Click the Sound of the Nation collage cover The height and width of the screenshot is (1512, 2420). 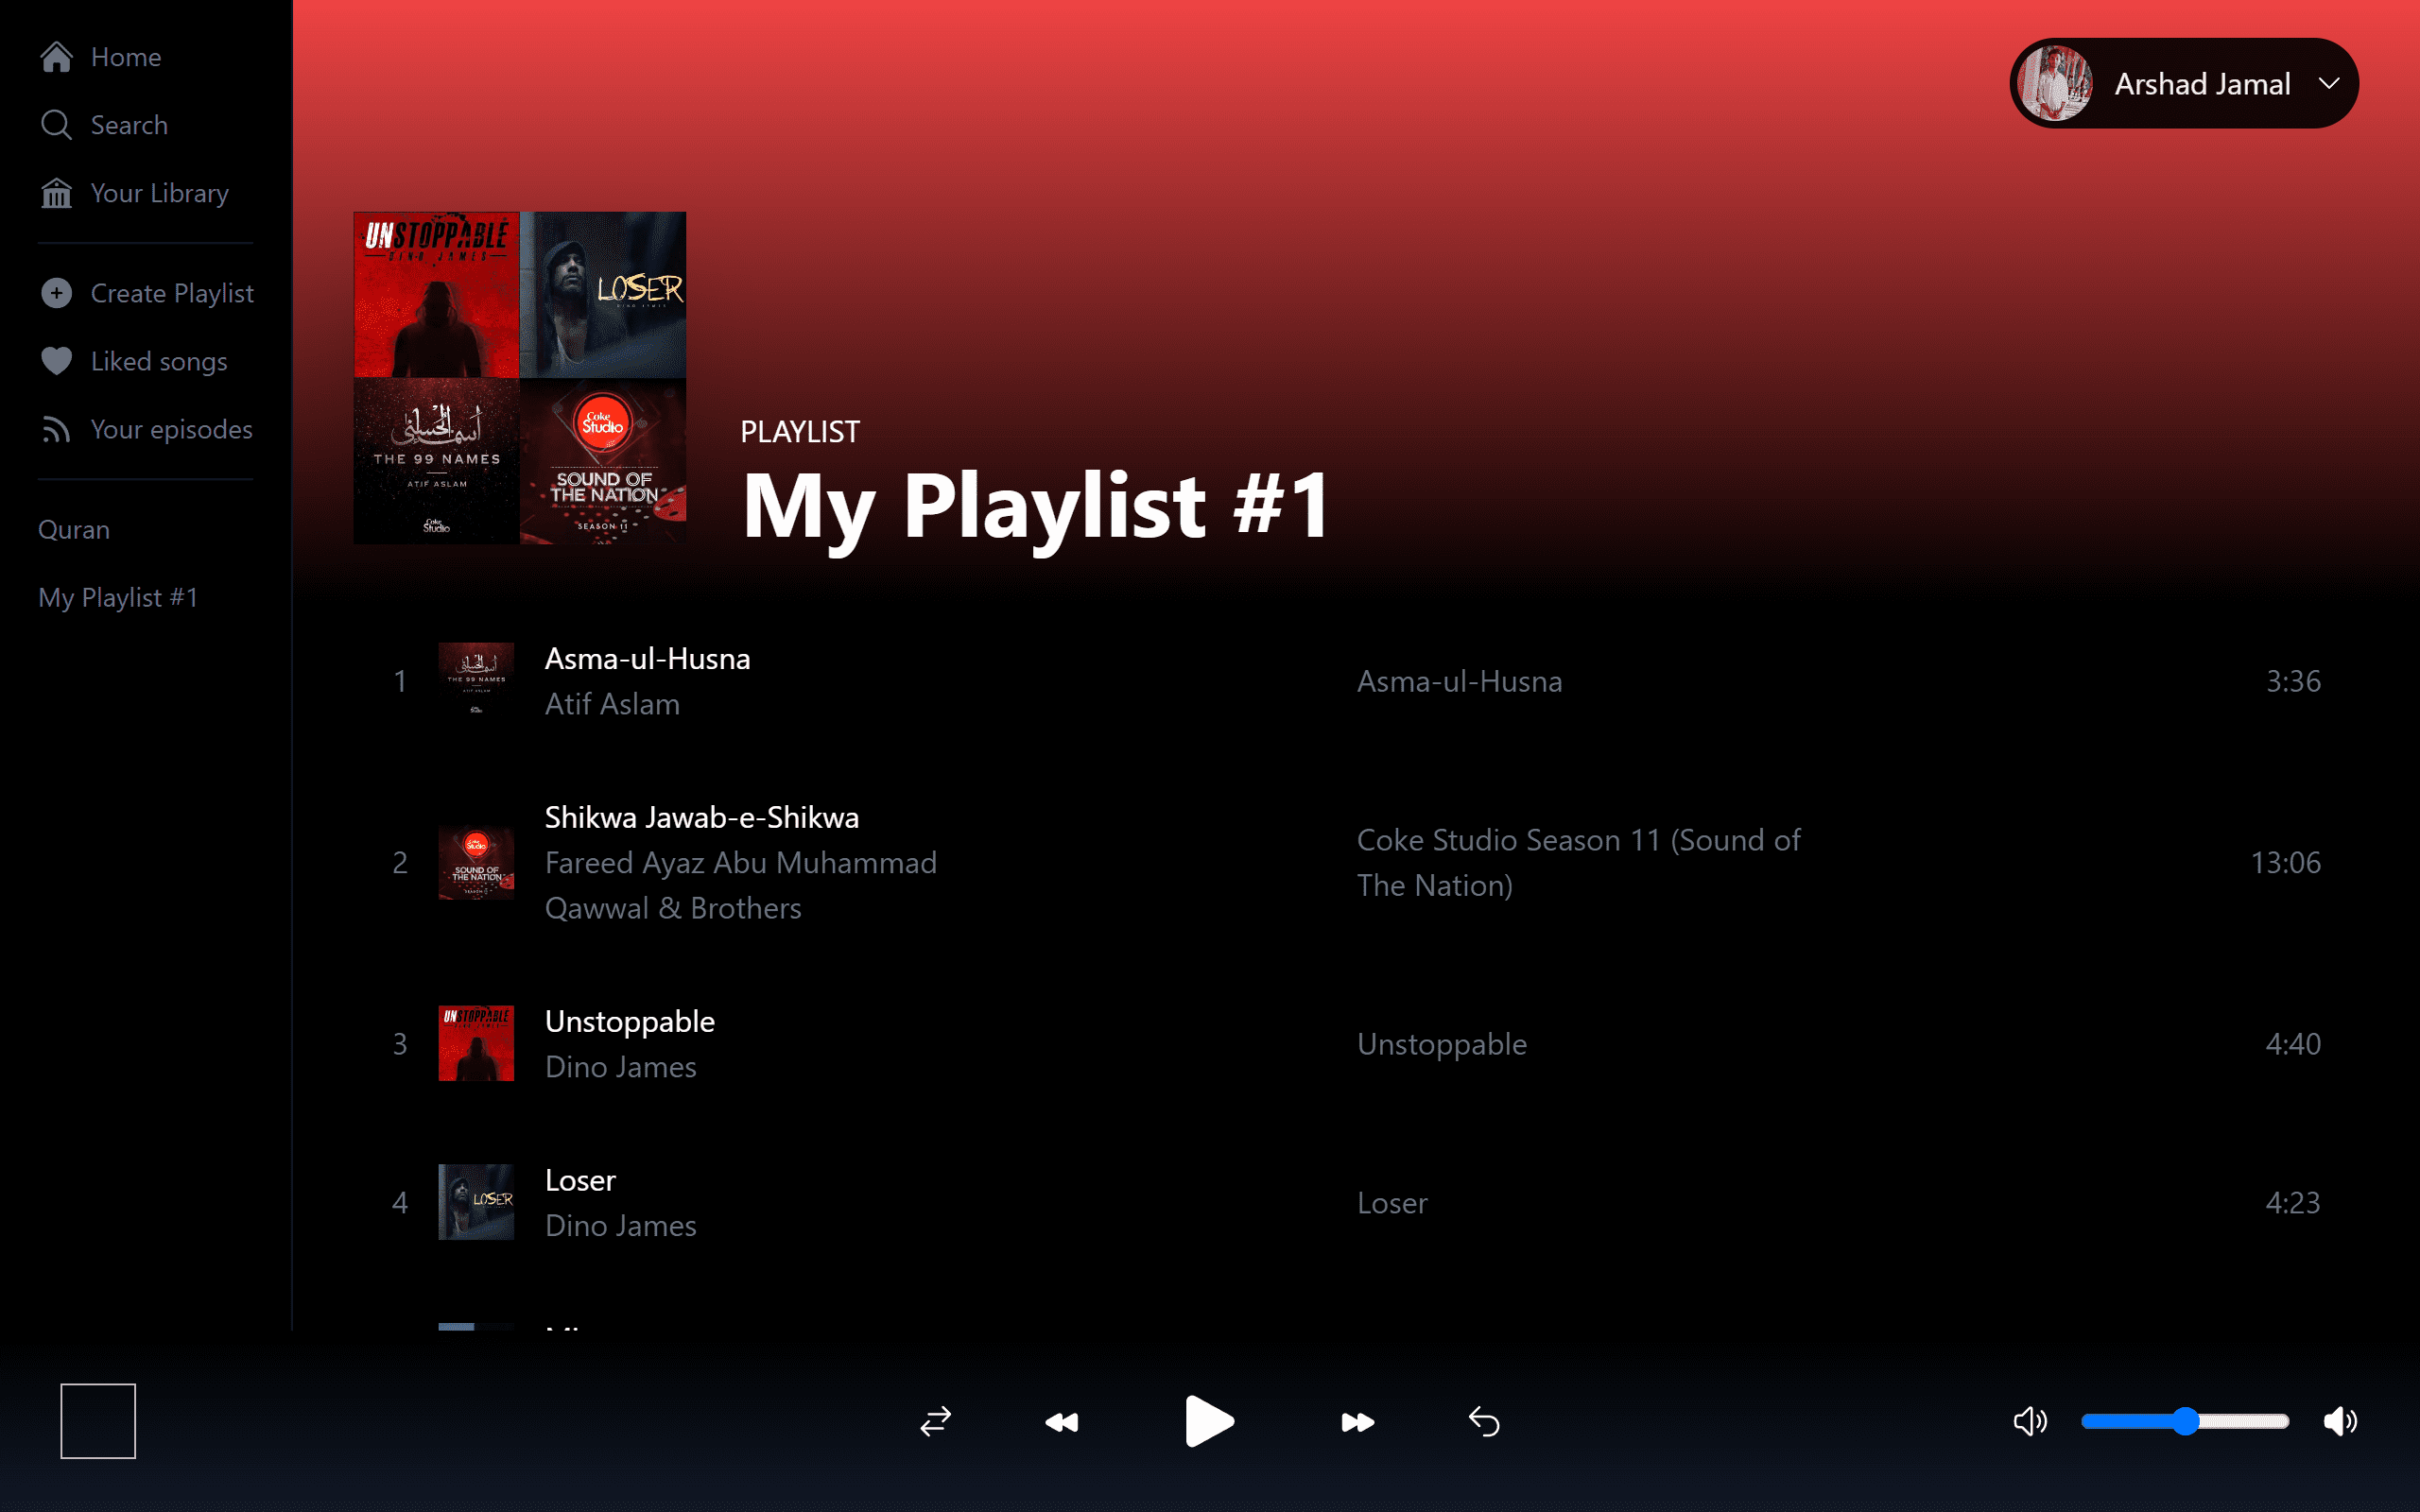[x=603, y=461]
